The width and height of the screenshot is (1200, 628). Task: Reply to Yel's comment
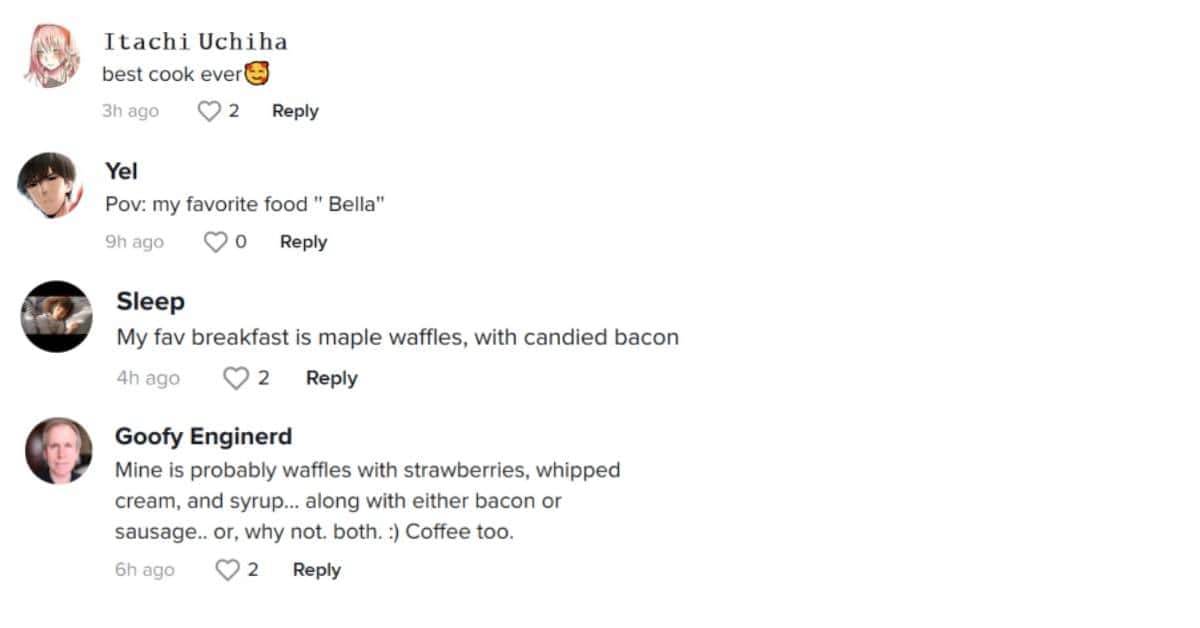pos(302,241)
